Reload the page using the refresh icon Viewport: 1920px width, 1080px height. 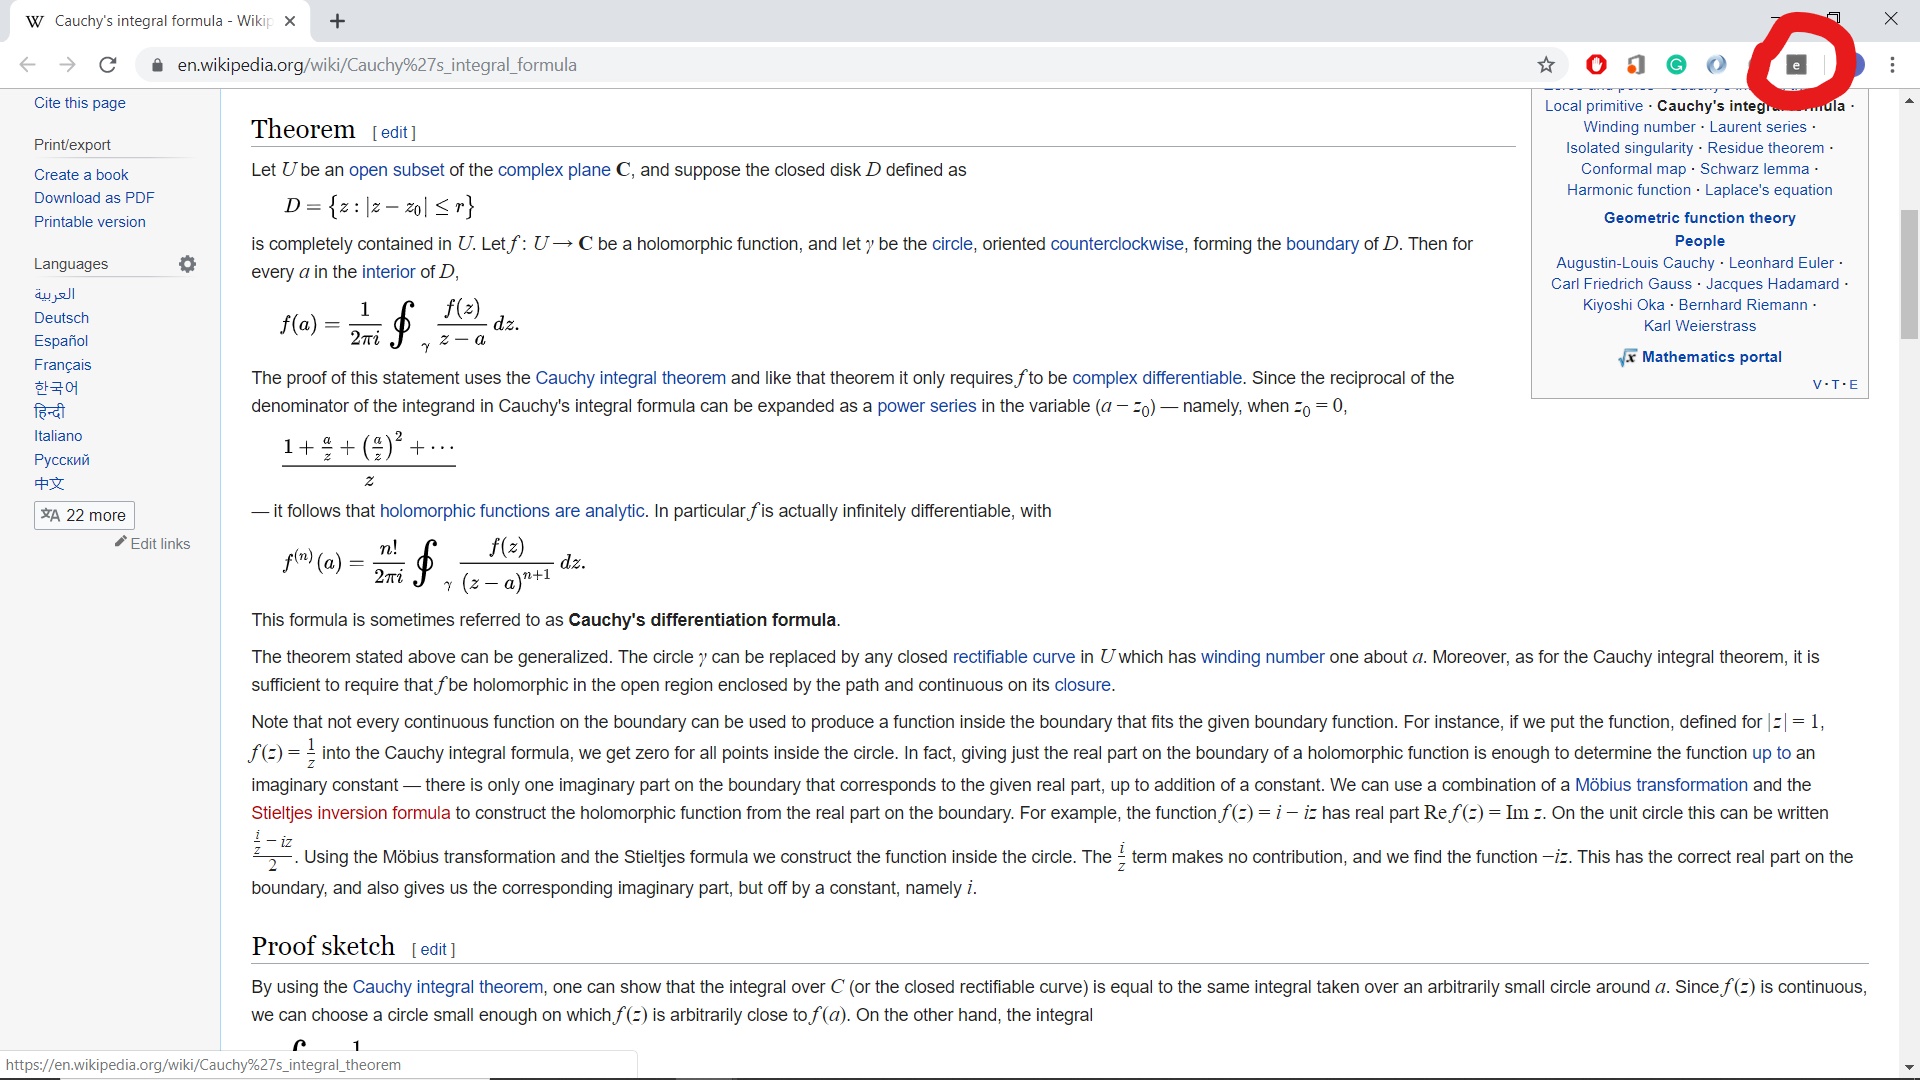point(108,65)
